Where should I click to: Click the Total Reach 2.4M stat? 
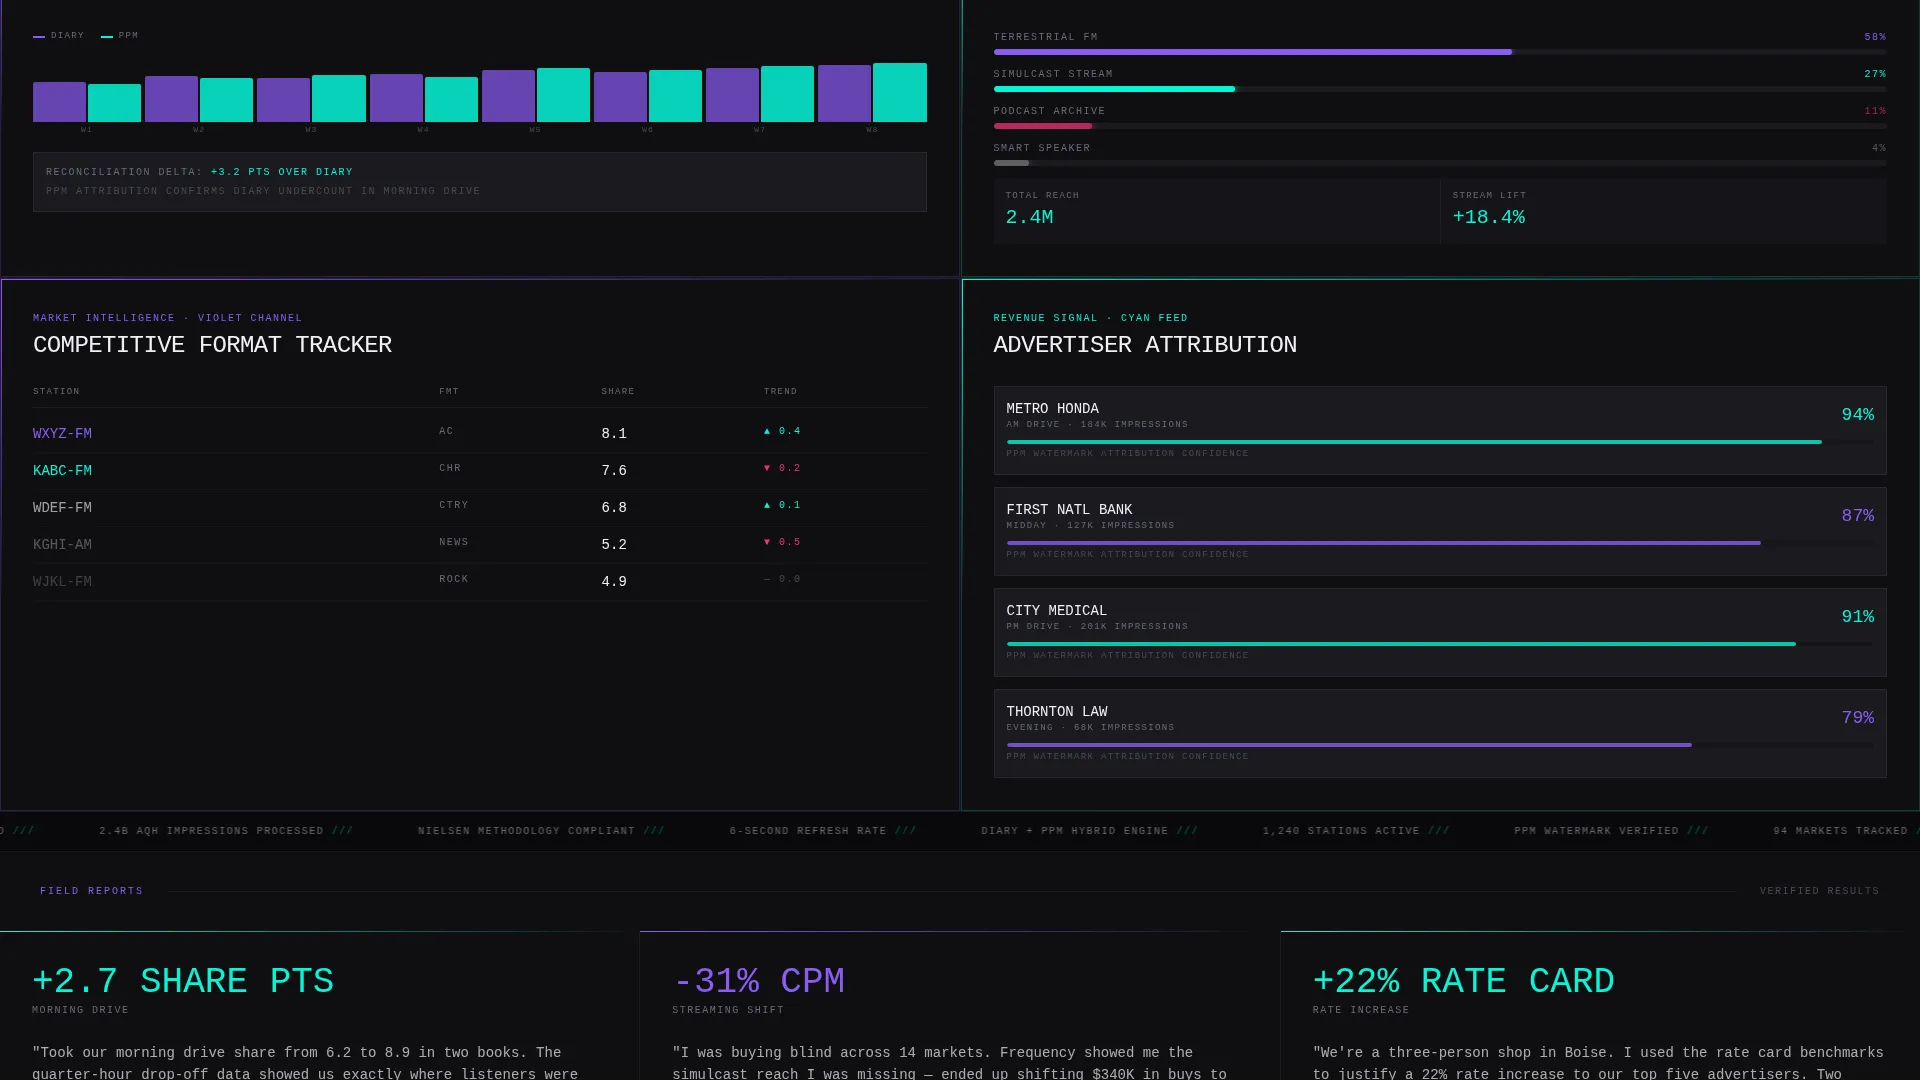click(x=1217, y=211)
